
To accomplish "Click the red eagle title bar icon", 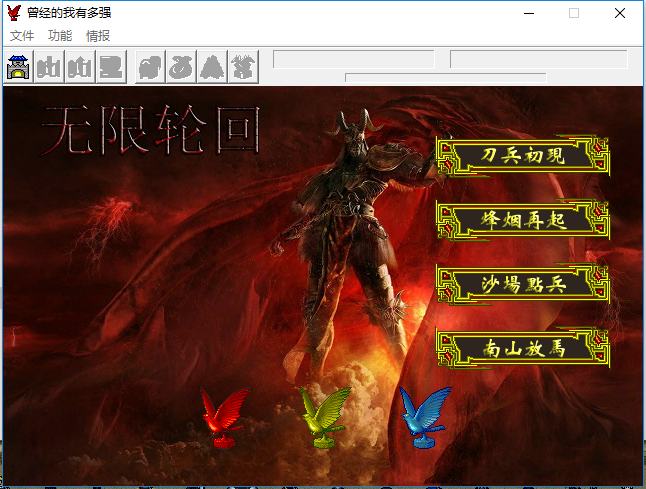I will [x=14, y=13].
